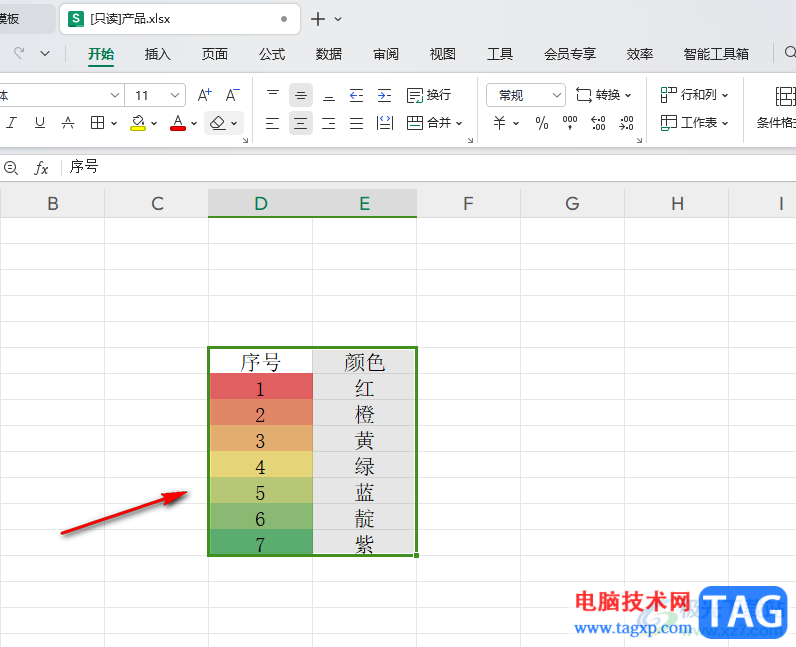Open the 页面 tab

(215, 54)
